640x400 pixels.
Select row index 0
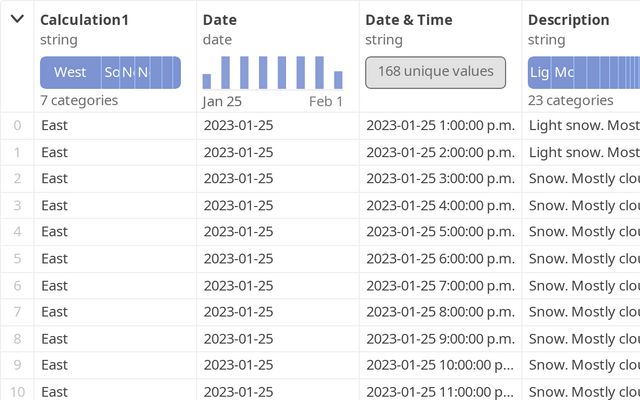(17, 126)
